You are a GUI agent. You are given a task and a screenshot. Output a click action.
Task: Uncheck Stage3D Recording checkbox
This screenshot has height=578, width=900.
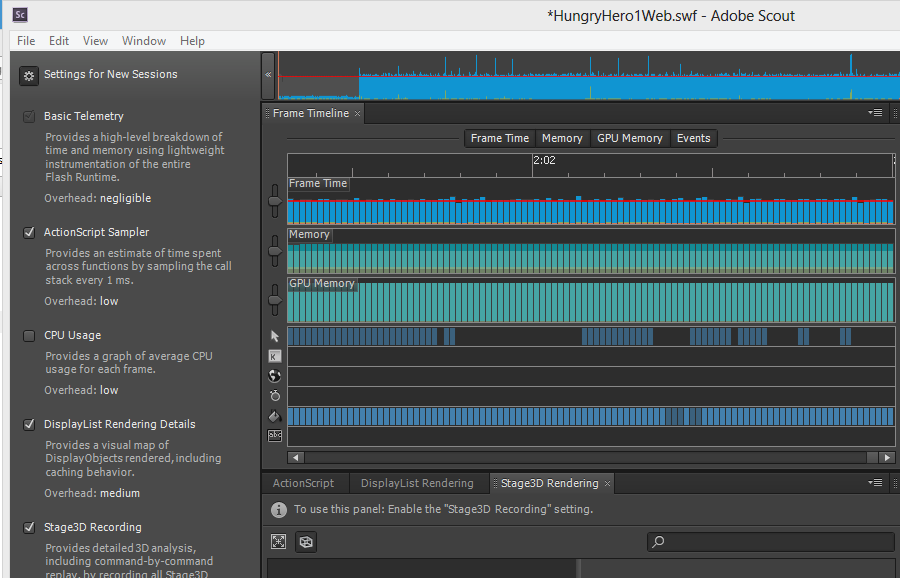pos(29,527)
